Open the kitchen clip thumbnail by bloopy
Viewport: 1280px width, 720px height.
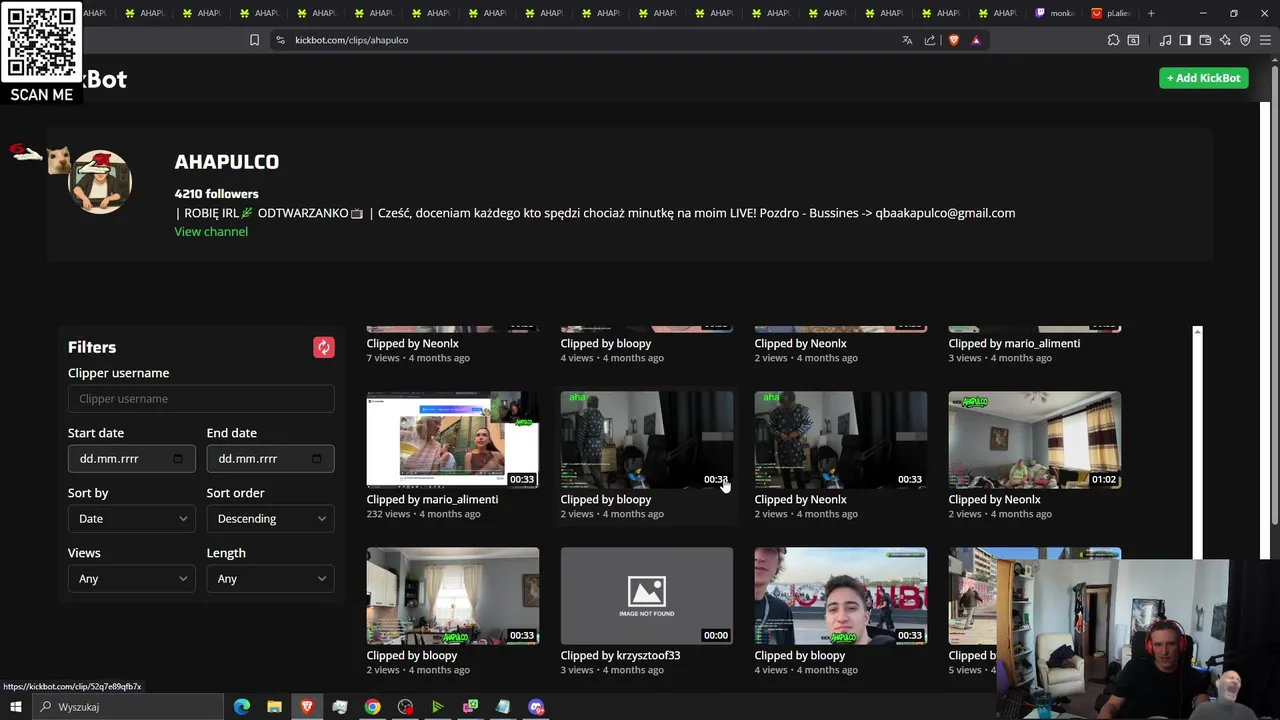[452, 595]
